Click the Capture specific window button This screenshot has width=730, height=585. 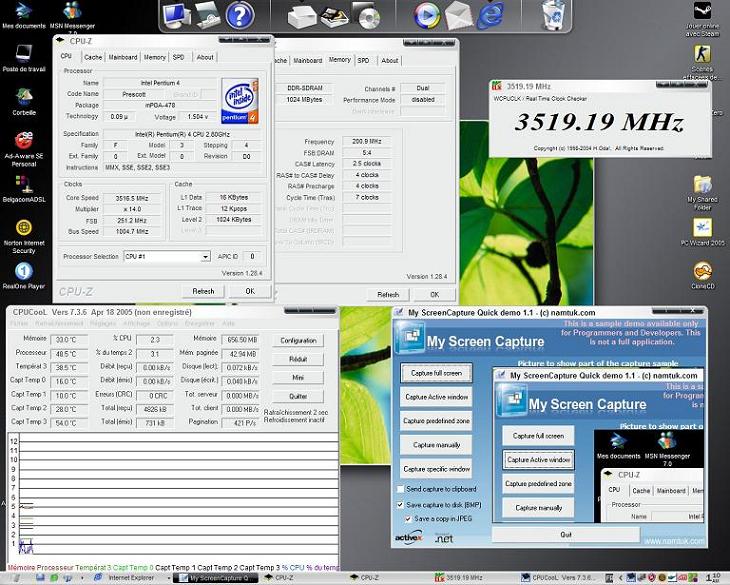click(436, 469)
